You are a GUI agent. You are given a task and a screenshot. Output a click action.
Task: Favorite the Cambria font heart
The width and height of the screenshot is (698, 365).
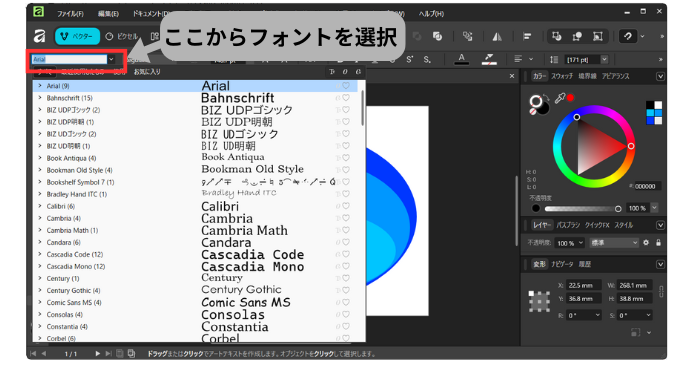click(346, 218)
